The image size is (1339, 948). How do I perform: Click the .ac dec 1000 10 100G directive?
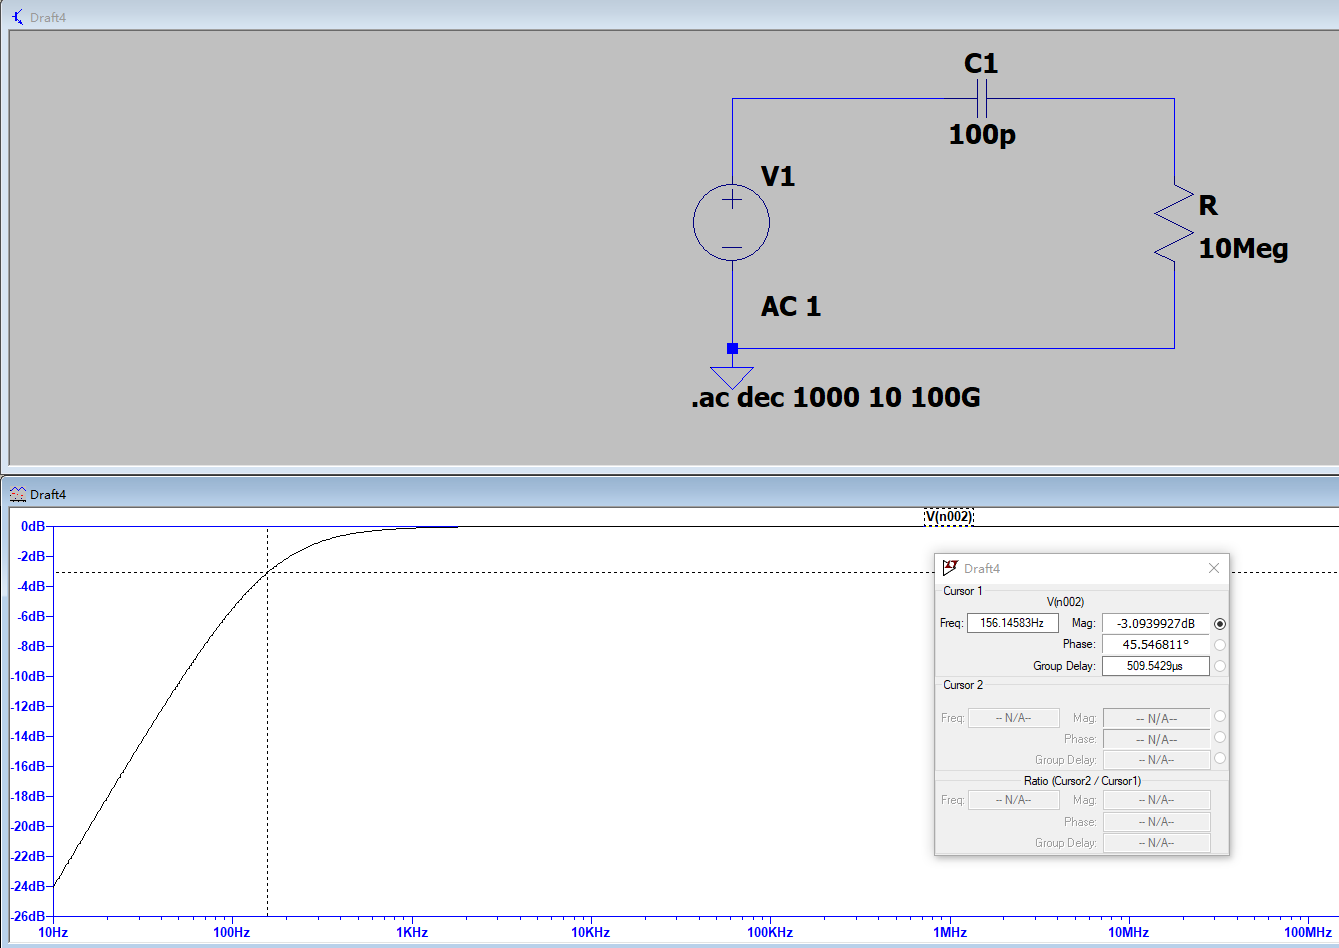[x=835, y=398]
